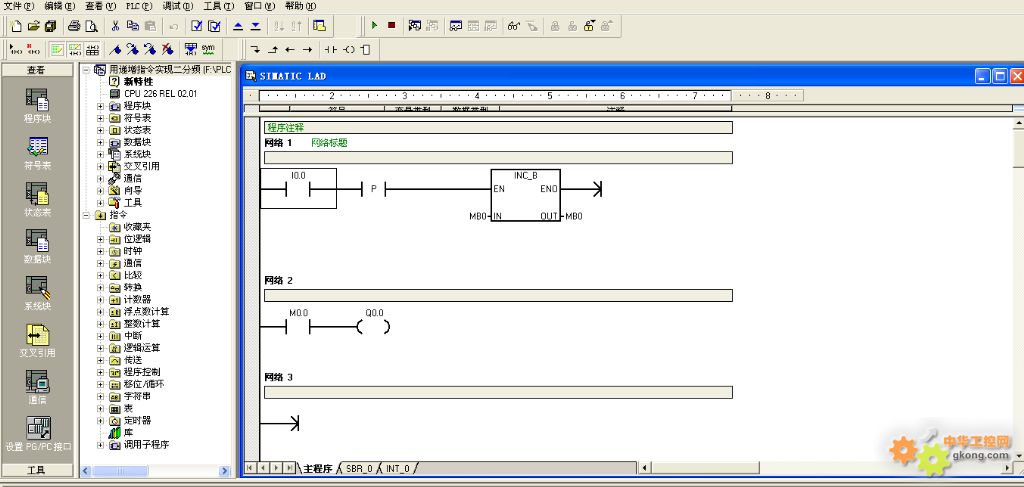Expand the 状态表 tree node
1024x487 pixels.
pyautogui.click(x=101, y=130)
